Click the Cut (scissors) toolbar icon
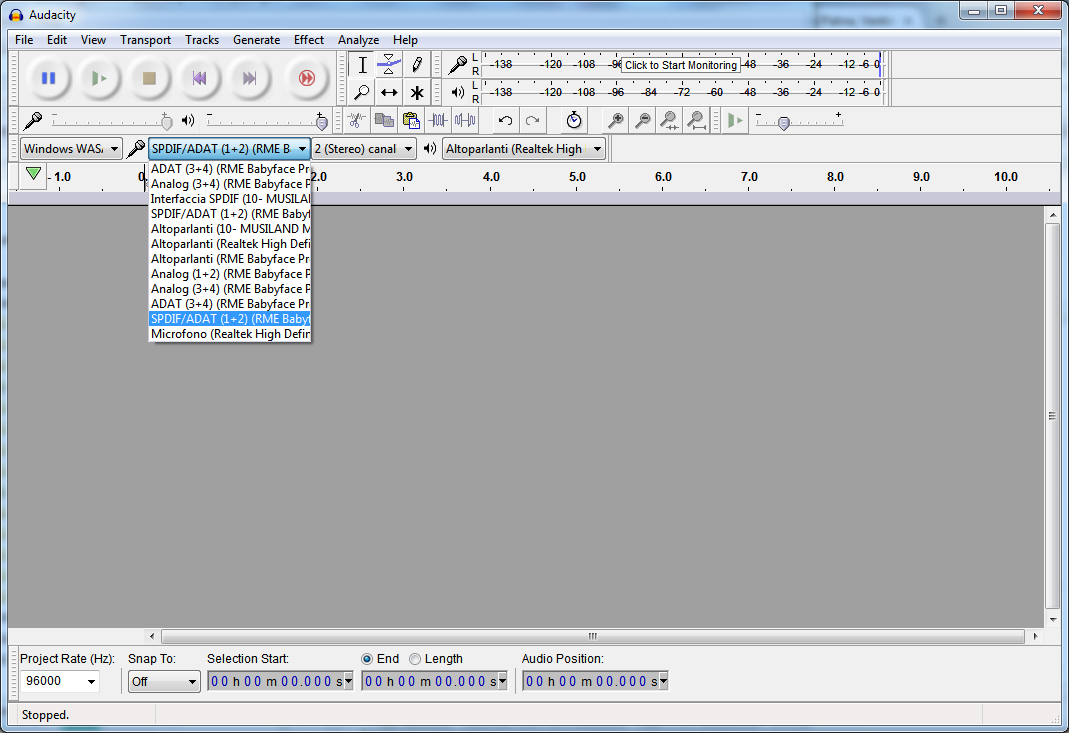Image resolution: width=1069 pixels, height=733 pixels. click(x=355, y=121)
